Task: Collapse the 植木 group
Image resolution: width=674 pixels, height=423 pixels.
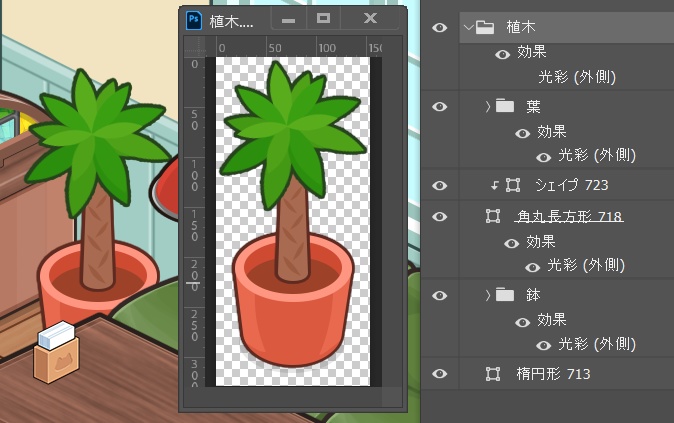Action: (x=469, y=28)
